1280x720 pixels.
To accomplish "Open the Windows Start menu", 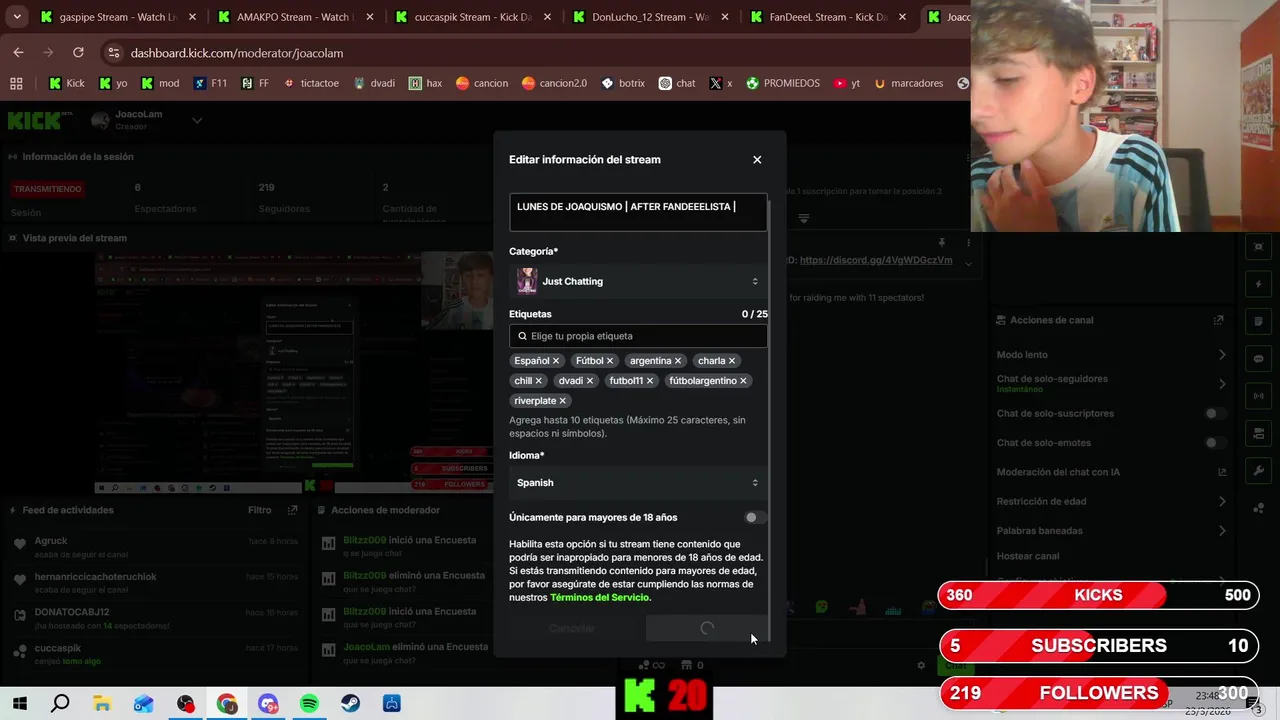I will tap(19, 704).
